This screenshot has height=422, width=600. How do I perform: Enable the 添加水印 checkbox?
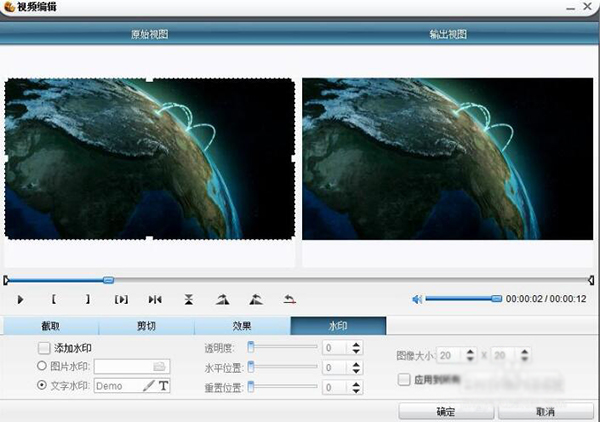pos(44,348)
